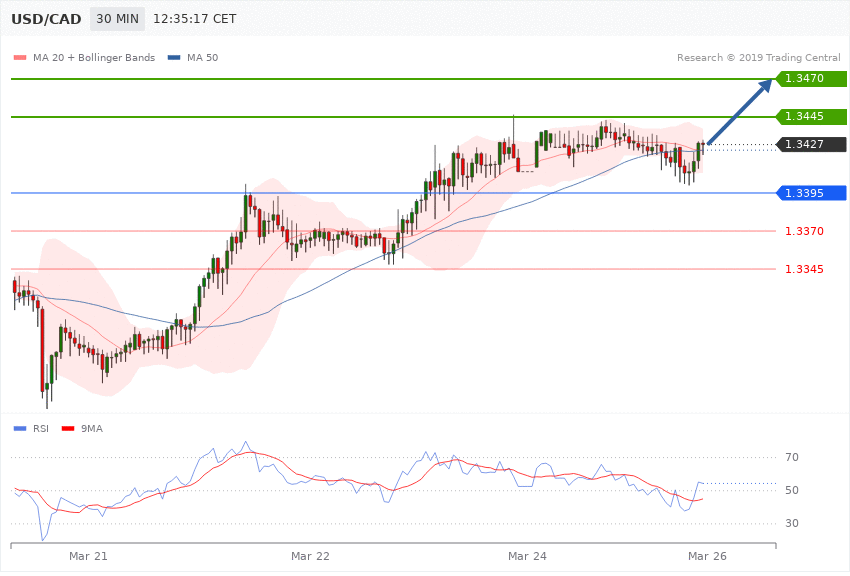Click the red 9MA legend swatch
Image resolution: width=850 pixels, height=576 pixels.
(68, 429)
